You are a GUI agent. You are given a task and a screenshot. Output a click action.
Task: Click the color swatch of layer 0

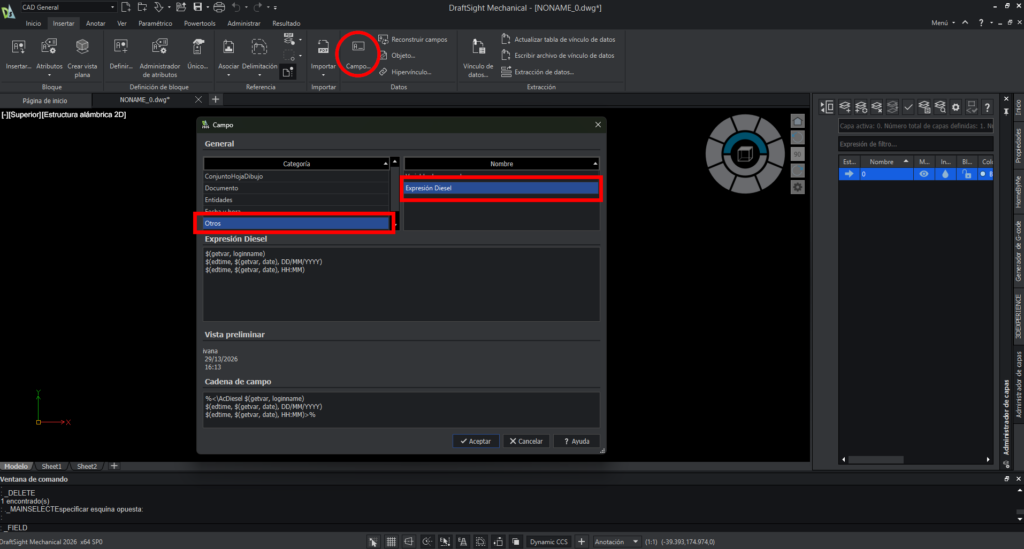(x=983, y=174)
